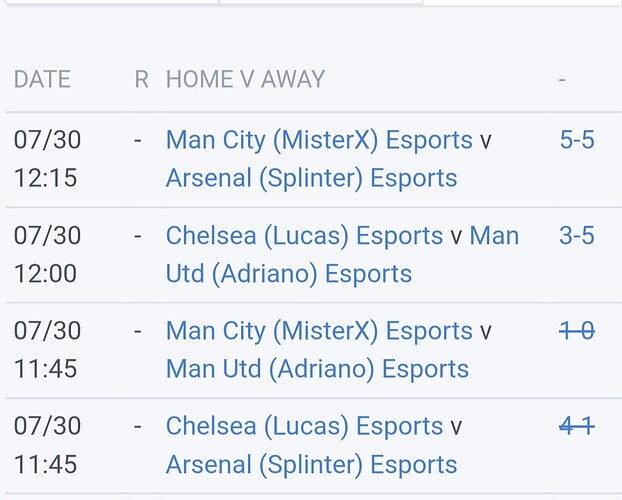Image resolution: width=622 pixels, height=500 pixels.
Task: Select the struck-through 1-0 score
Action: (x=577, y=331)
